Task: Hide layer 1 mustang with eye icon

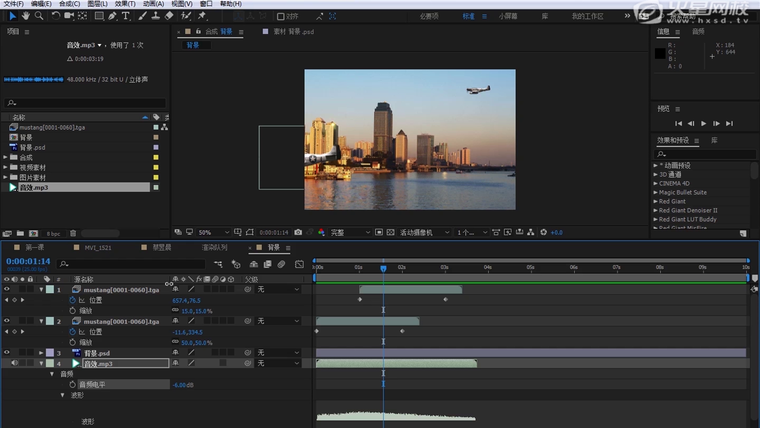Action: point(7,289)
